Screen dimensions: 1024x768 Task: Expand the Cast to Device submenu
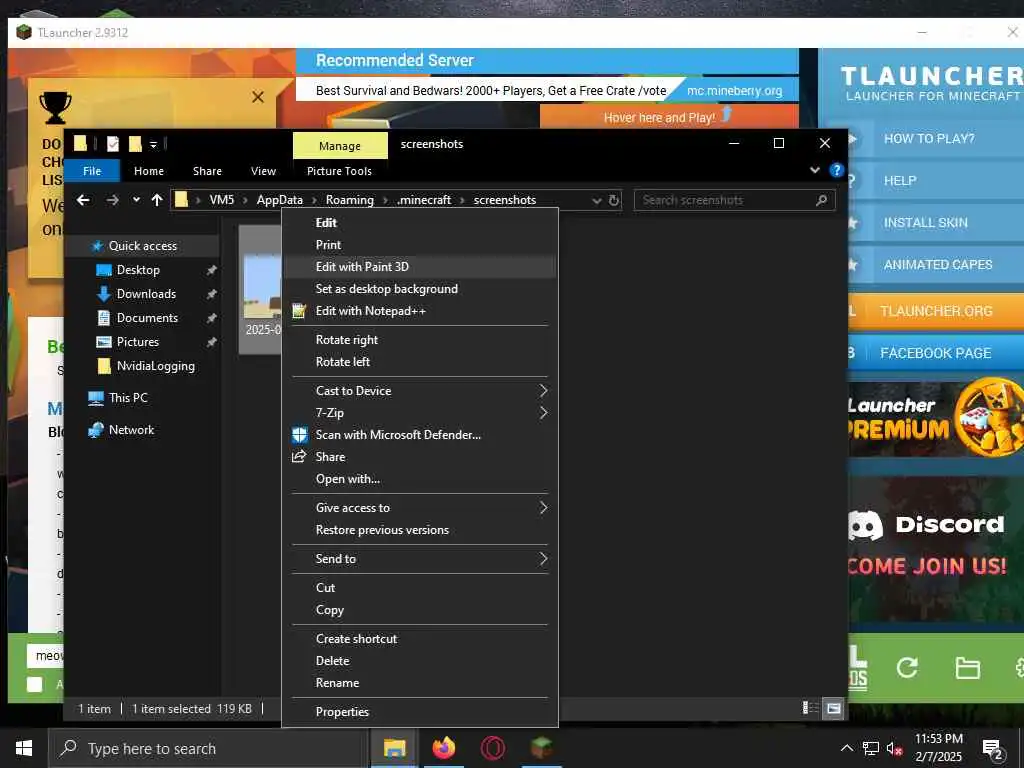point(419,391)
